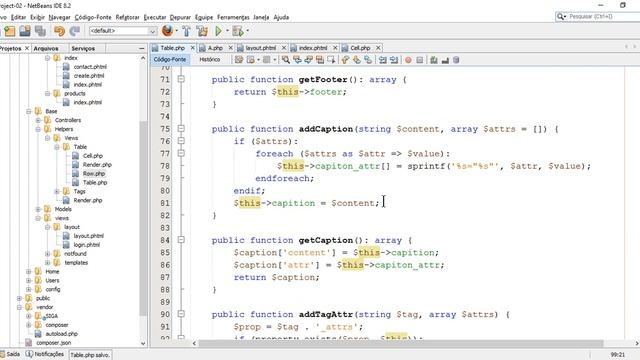The height and width of the screenshot is (360, 640).
Task: Click Shift Line Left icon
Action: point(382,60)
